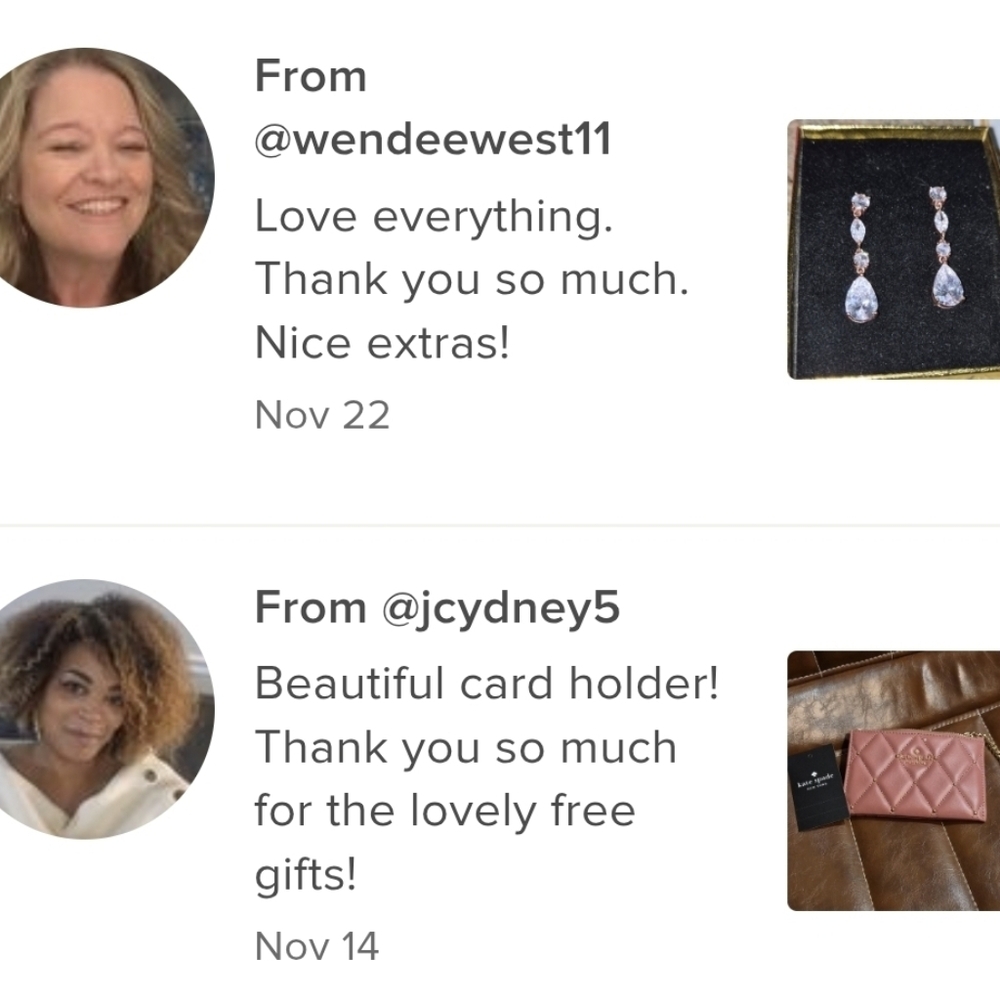
Task: Open jcydney5's profile picture
Action: tap(98, 710)
